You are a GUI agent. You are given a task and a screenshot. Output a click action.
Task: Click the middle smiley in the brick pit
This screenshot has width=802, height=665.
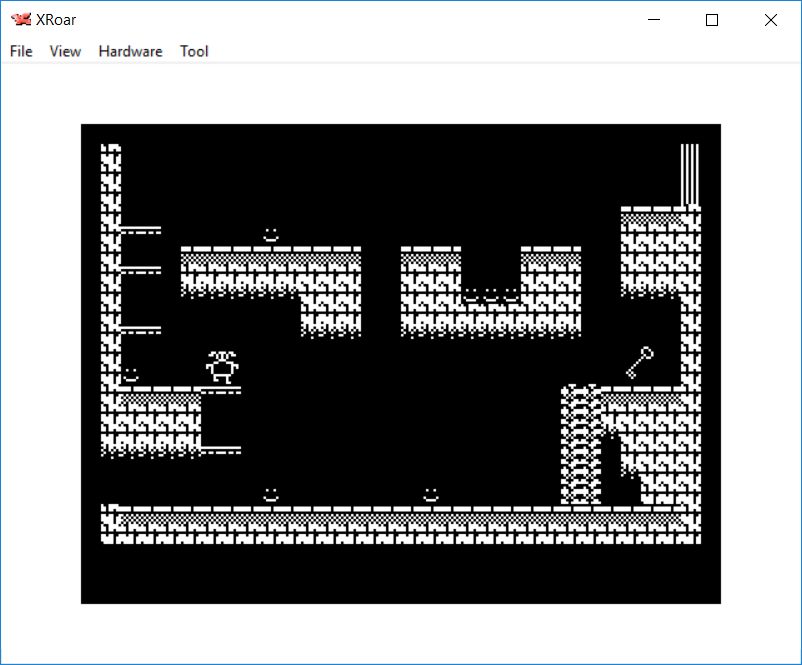click(x=491, y=295)
